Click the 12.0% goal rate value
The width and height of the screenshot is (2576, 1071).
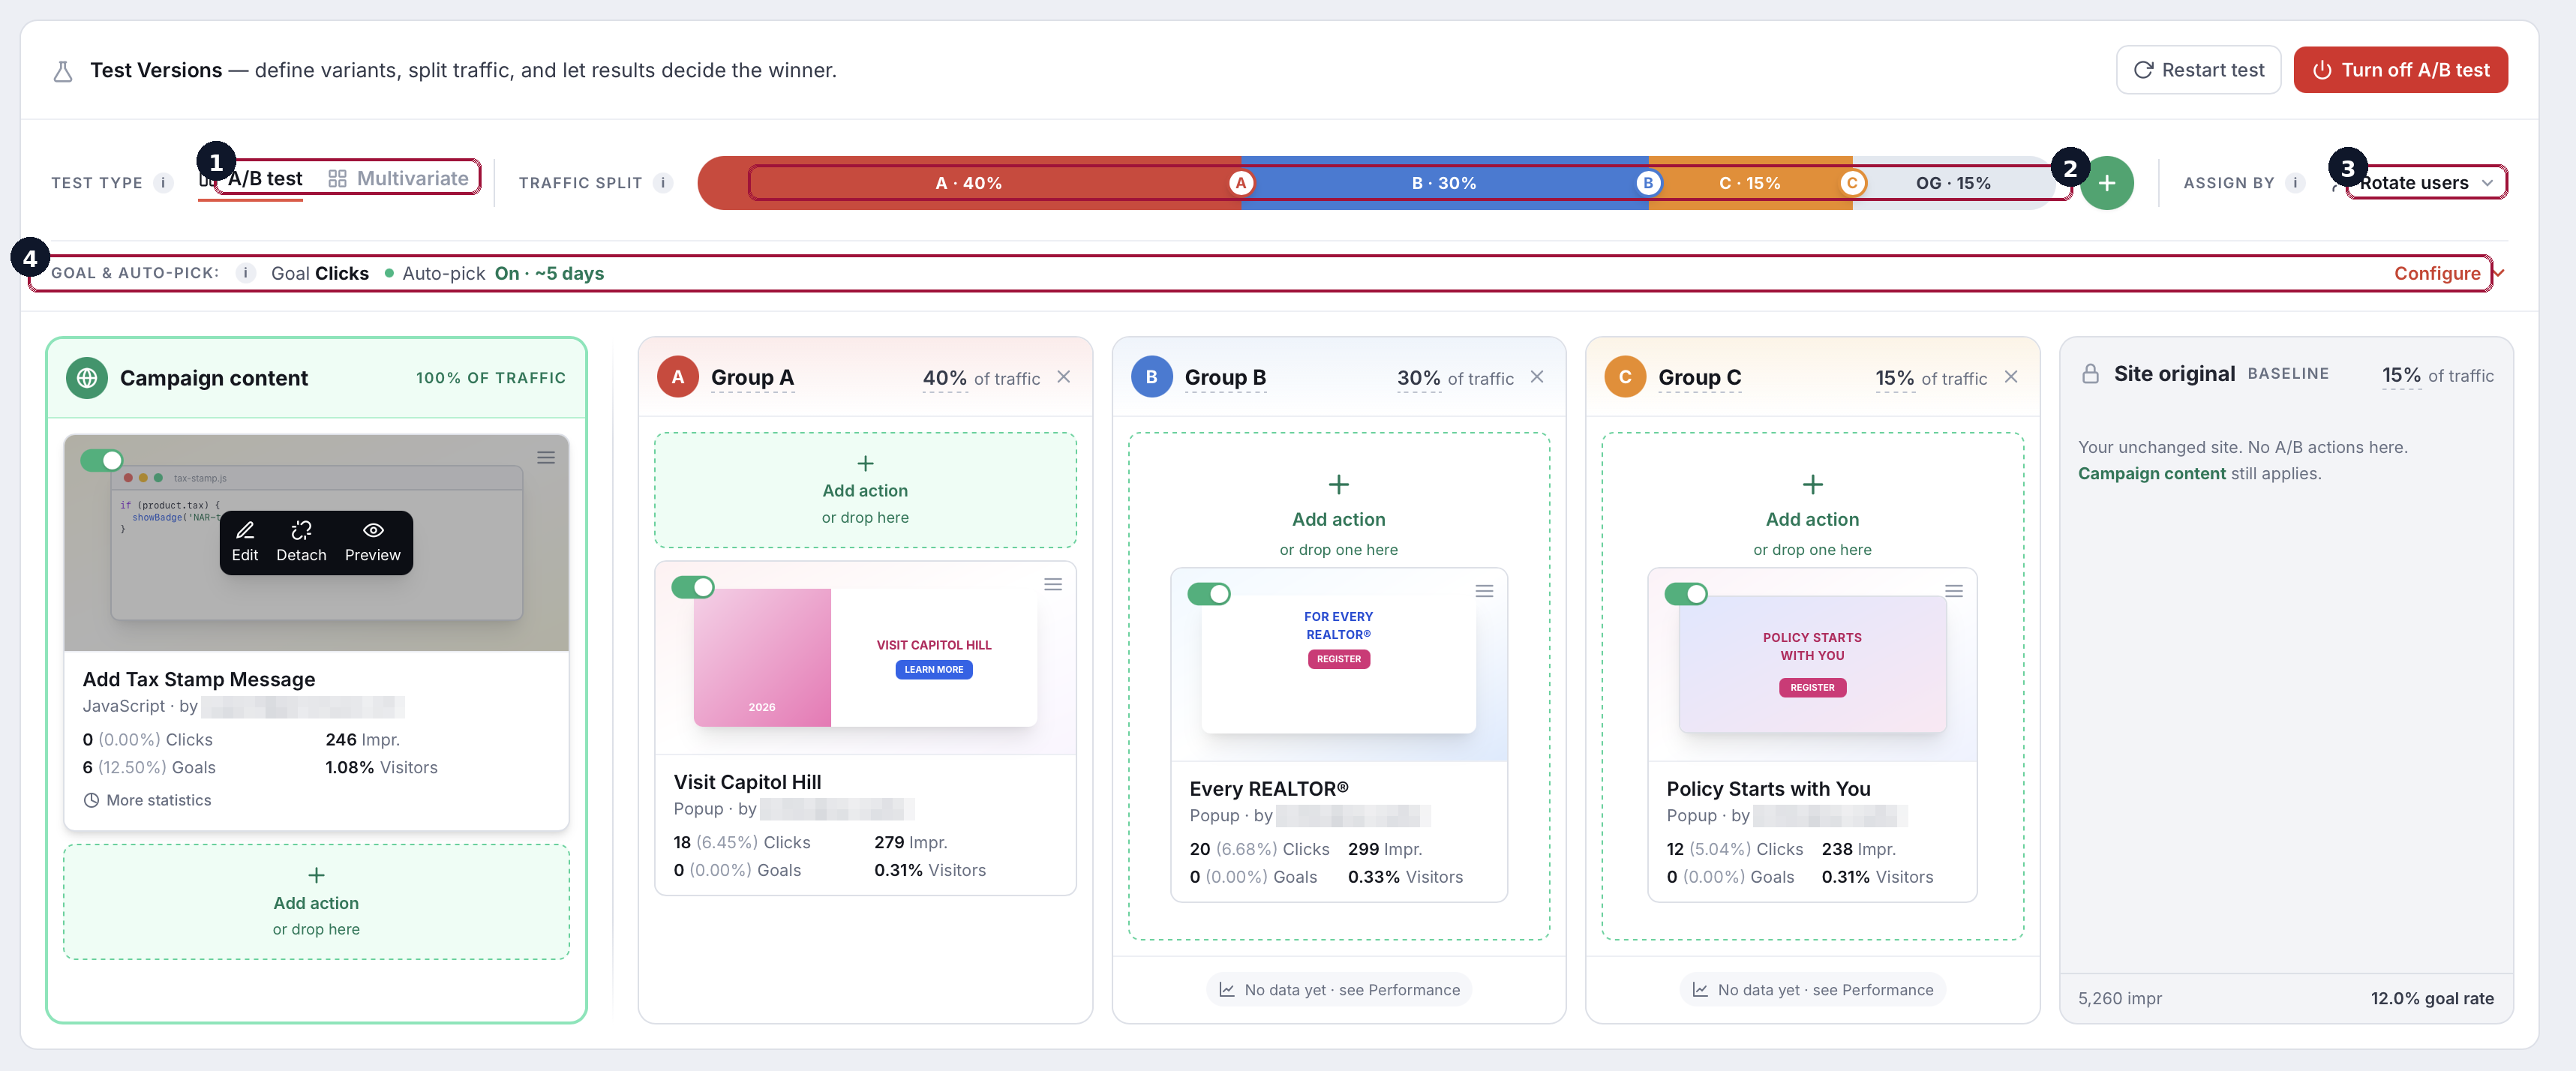tap(2431, 998)
